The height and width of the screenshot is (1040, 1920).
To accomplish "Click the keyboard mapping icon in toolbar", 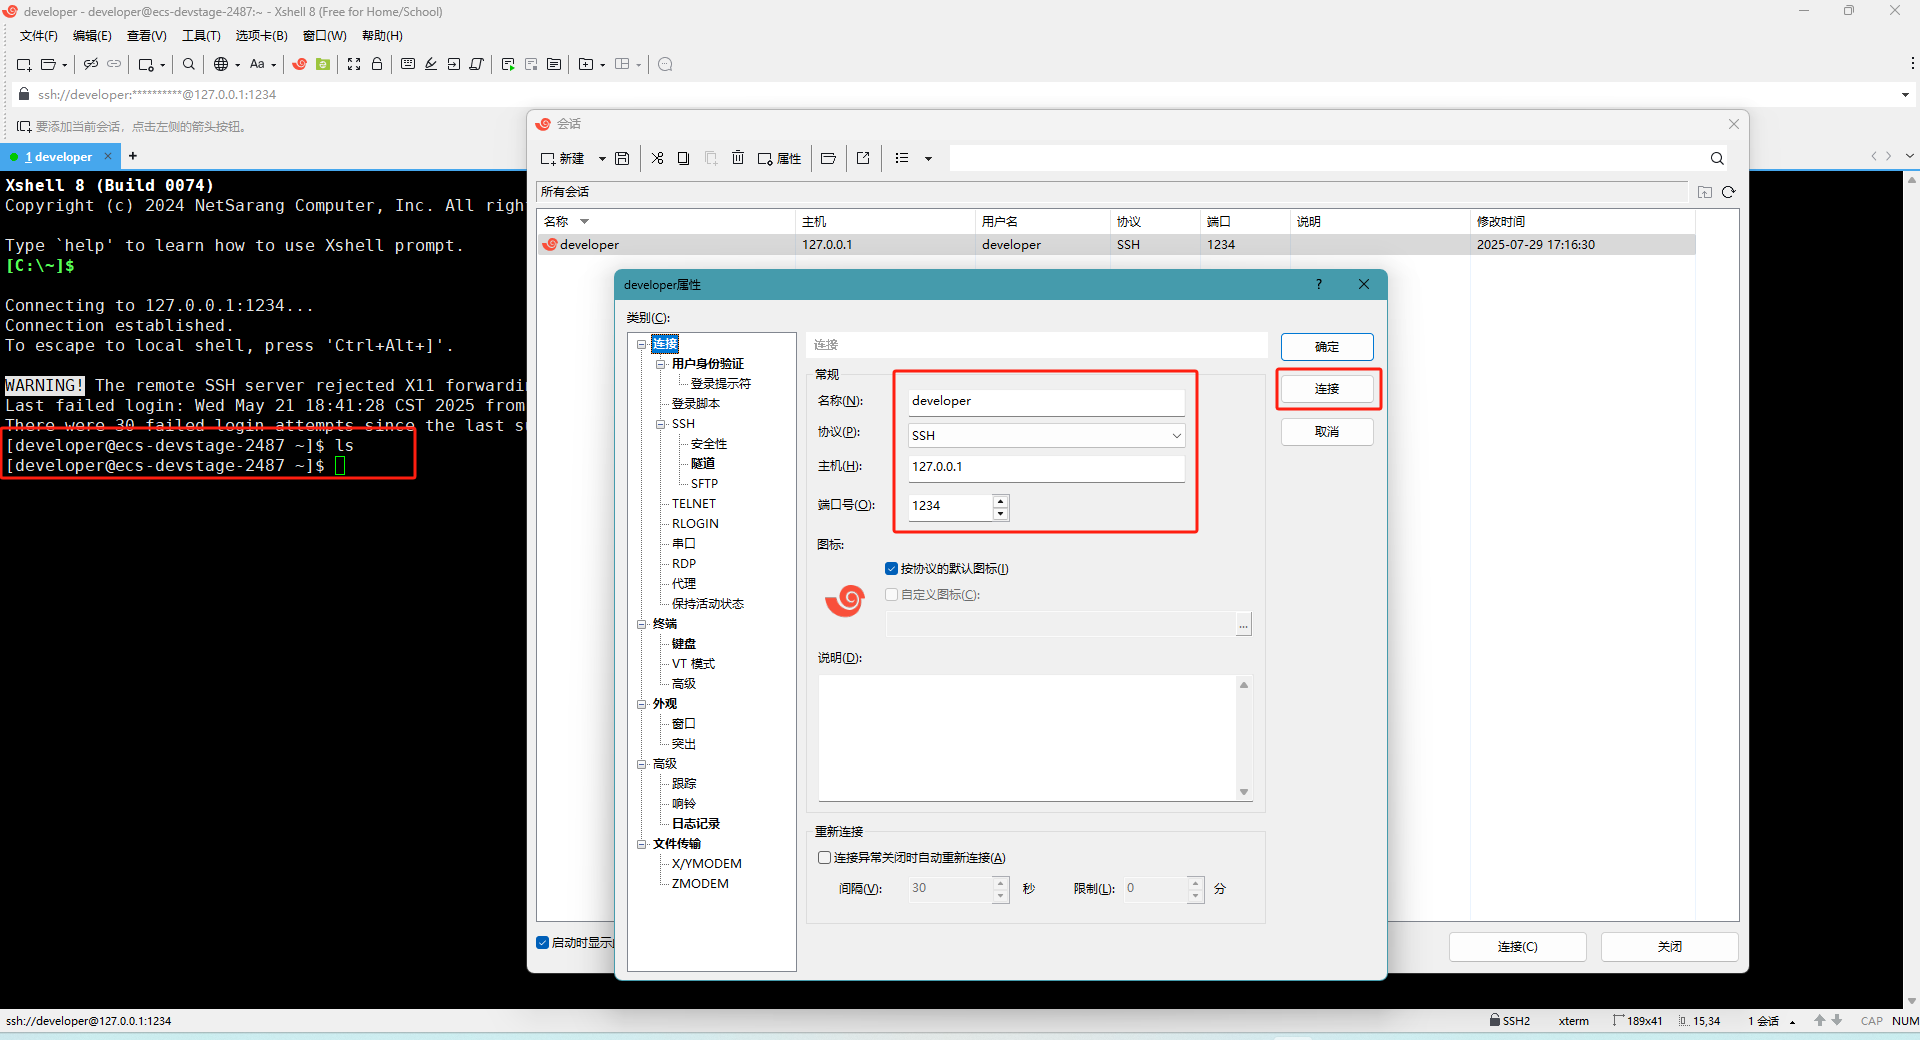I will tap(408, 64).
